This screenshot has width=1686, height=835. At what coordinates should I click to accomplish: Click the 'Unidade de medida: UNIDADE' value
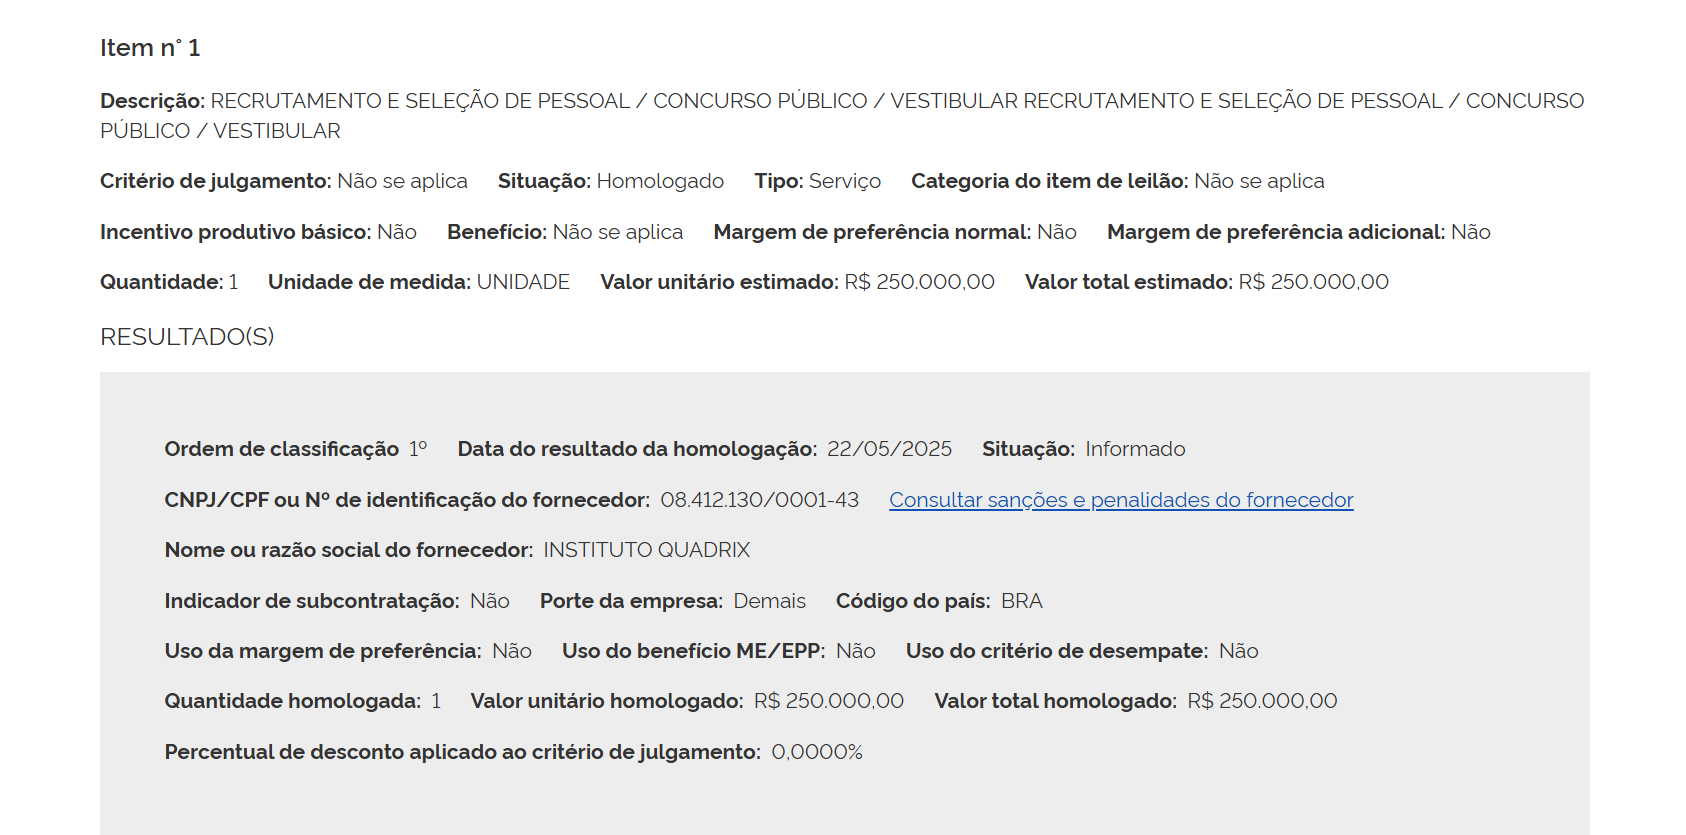tap(523, 282)
